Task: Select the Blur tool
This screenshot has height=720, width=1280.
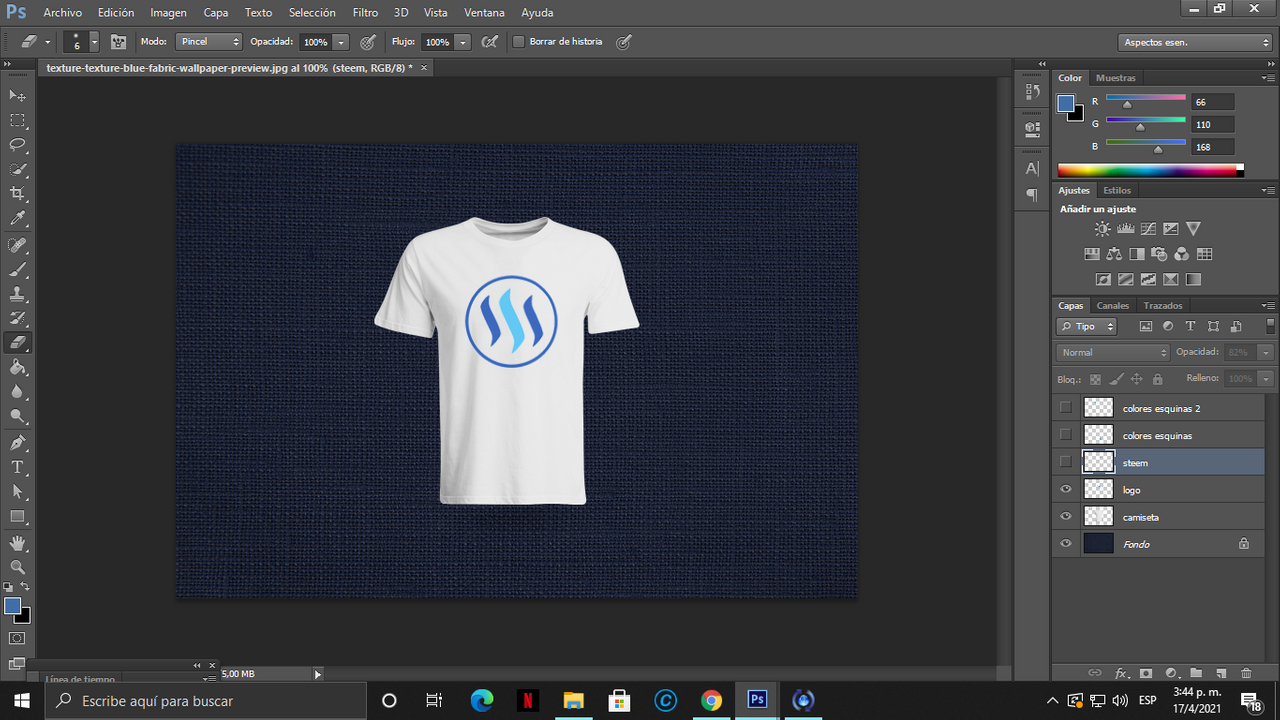Action: point(18,392)
